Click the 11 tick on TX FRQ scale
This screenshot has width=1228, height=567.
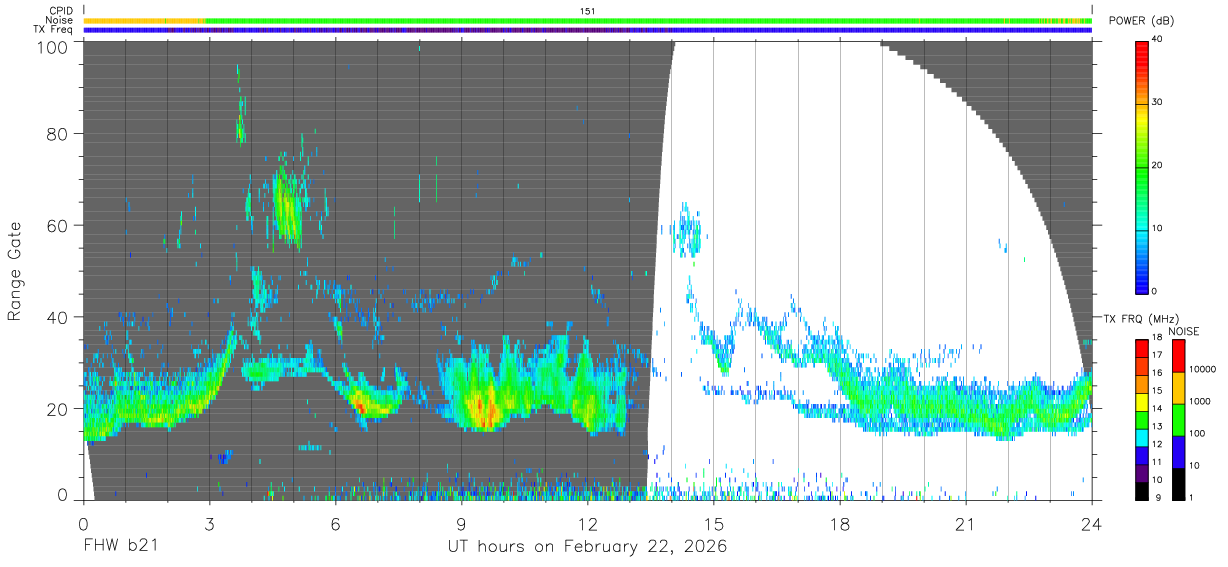click(x=1156, y=462)
